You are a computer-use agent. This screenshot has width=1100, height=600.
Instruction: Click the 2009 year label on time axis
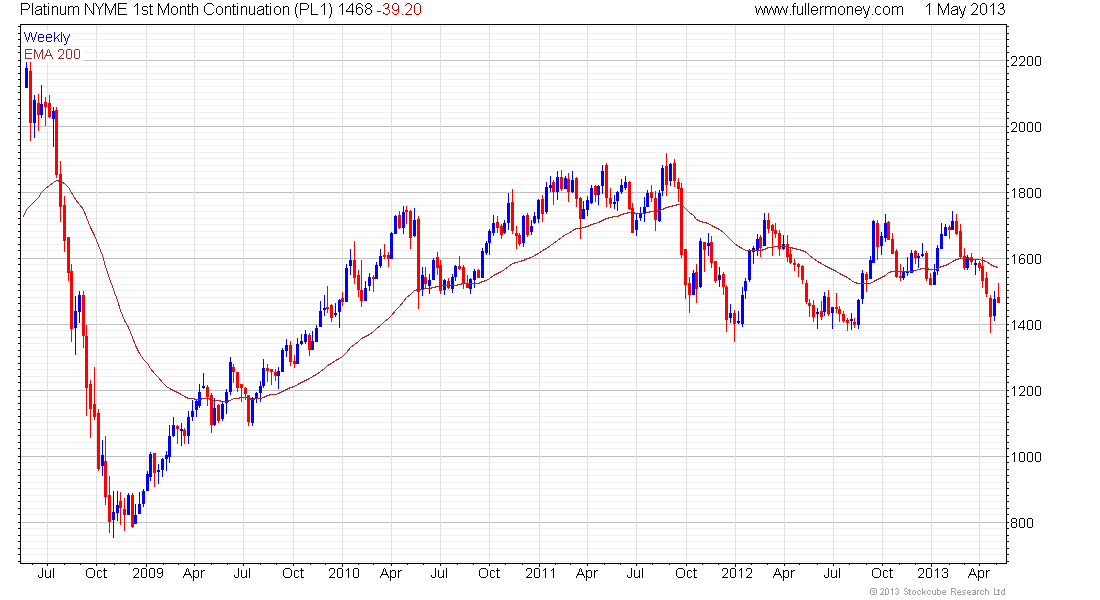(148, 573)
